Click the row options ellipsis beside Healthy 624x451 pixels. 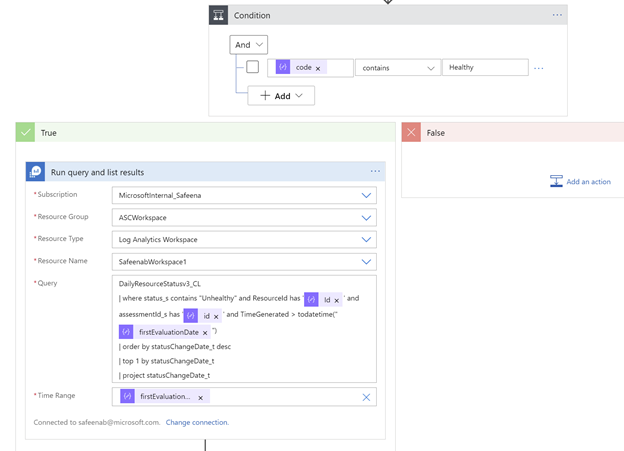539,68
